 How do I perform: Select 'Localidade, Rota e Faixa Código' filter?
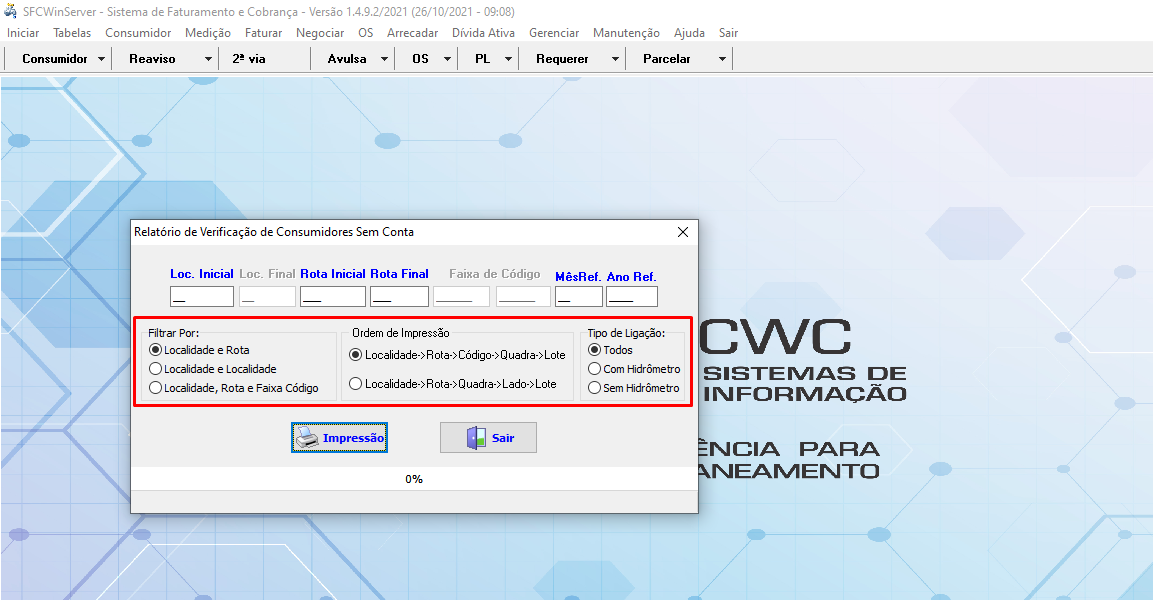(x=155, y=388)
